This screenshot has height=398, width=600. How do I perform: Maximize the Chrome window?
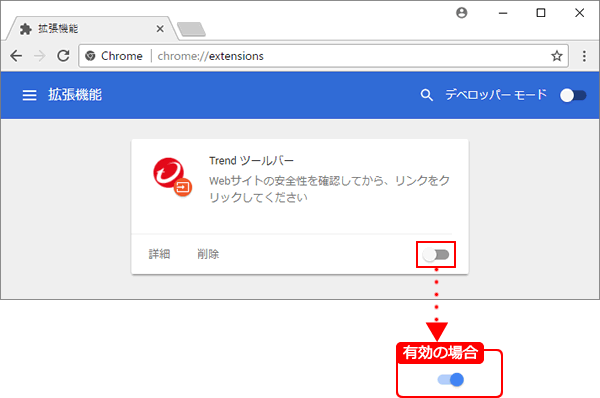(x=541, y=13)
